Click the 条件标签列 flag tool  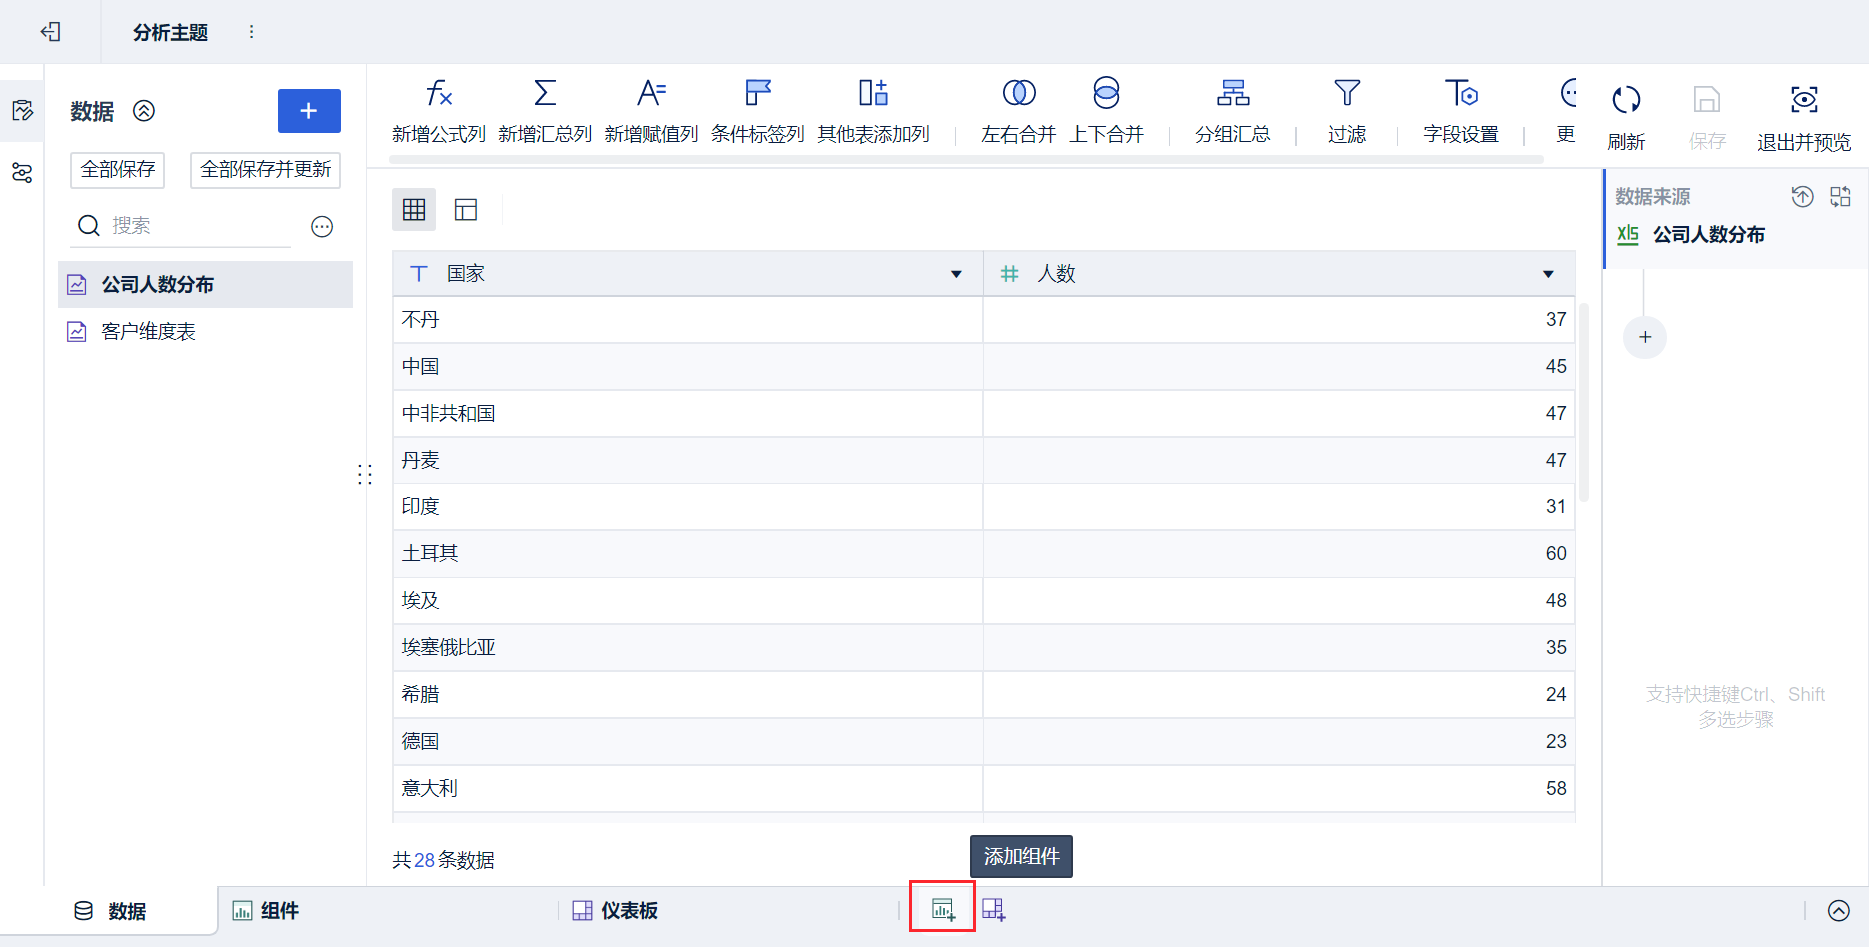[757, 111]
